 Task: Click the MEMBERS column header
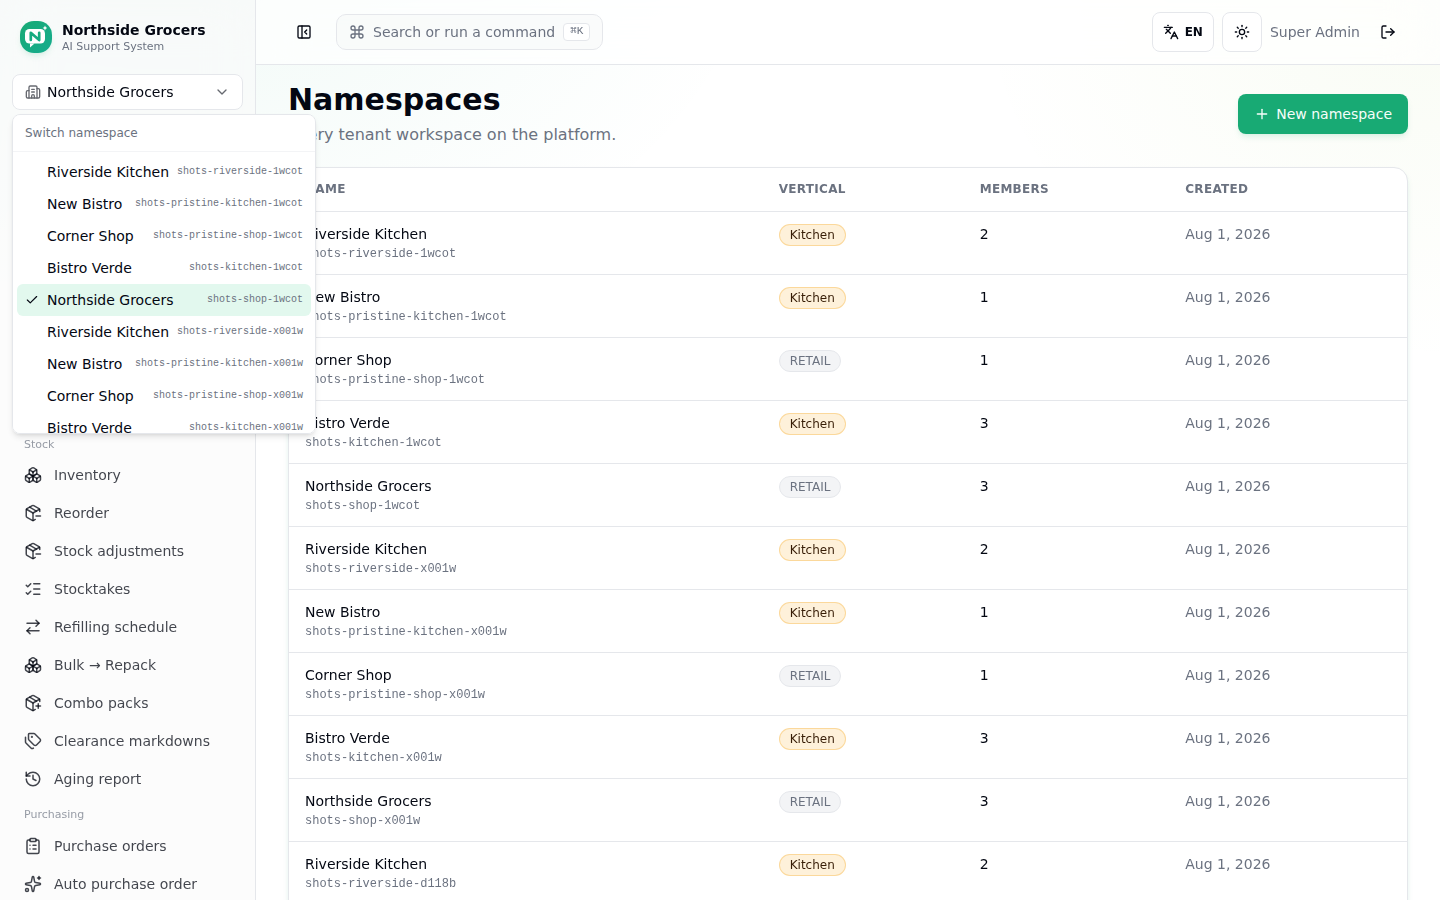(x=1014, y=189)
